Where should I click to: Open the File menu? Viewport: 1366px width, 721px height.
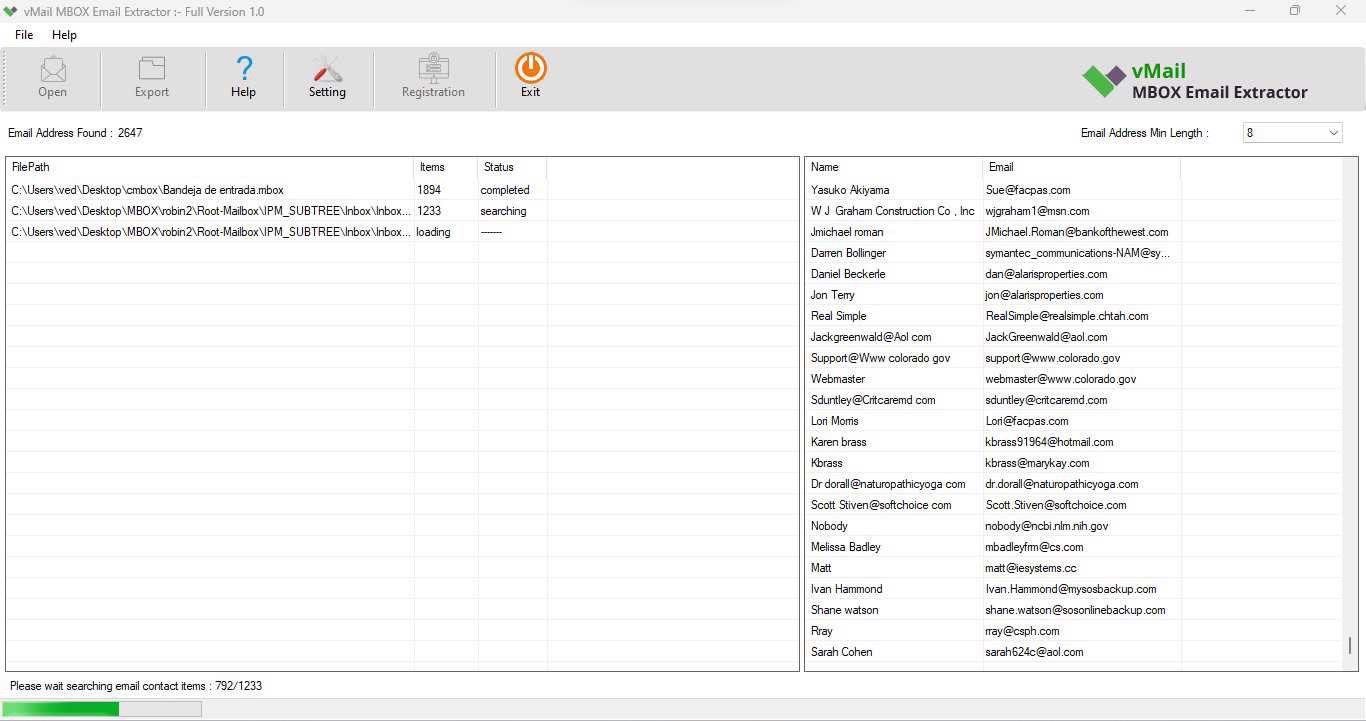(x=24, y=35)
